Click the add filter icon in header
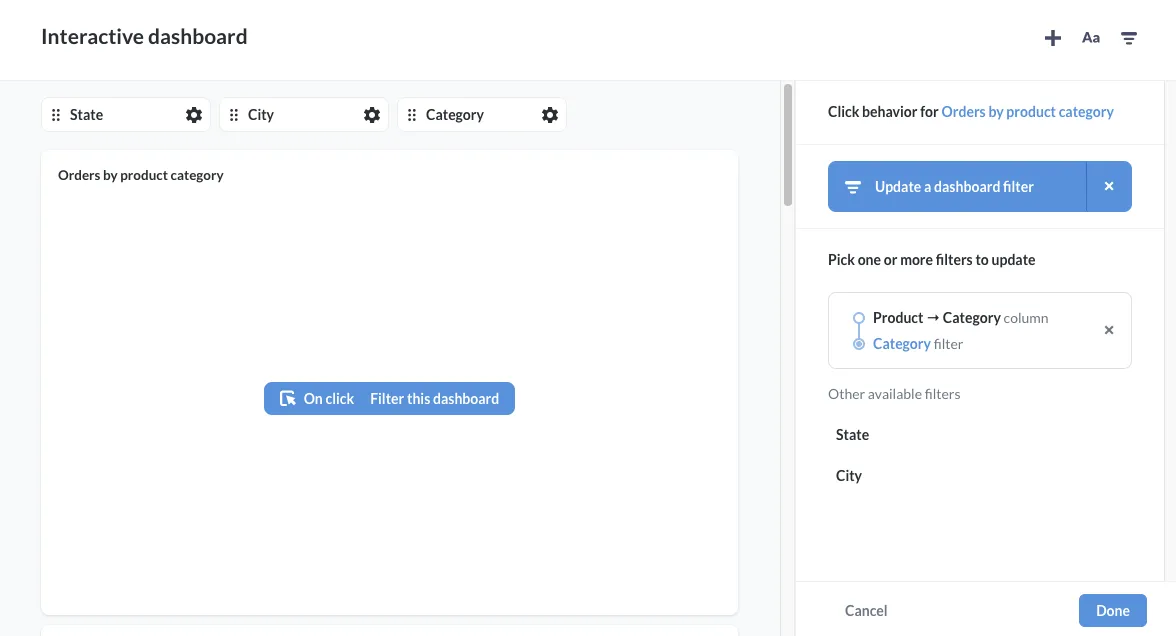Image resolution: width=1176 pixels, height=636 pixels. pos(1129,38)
